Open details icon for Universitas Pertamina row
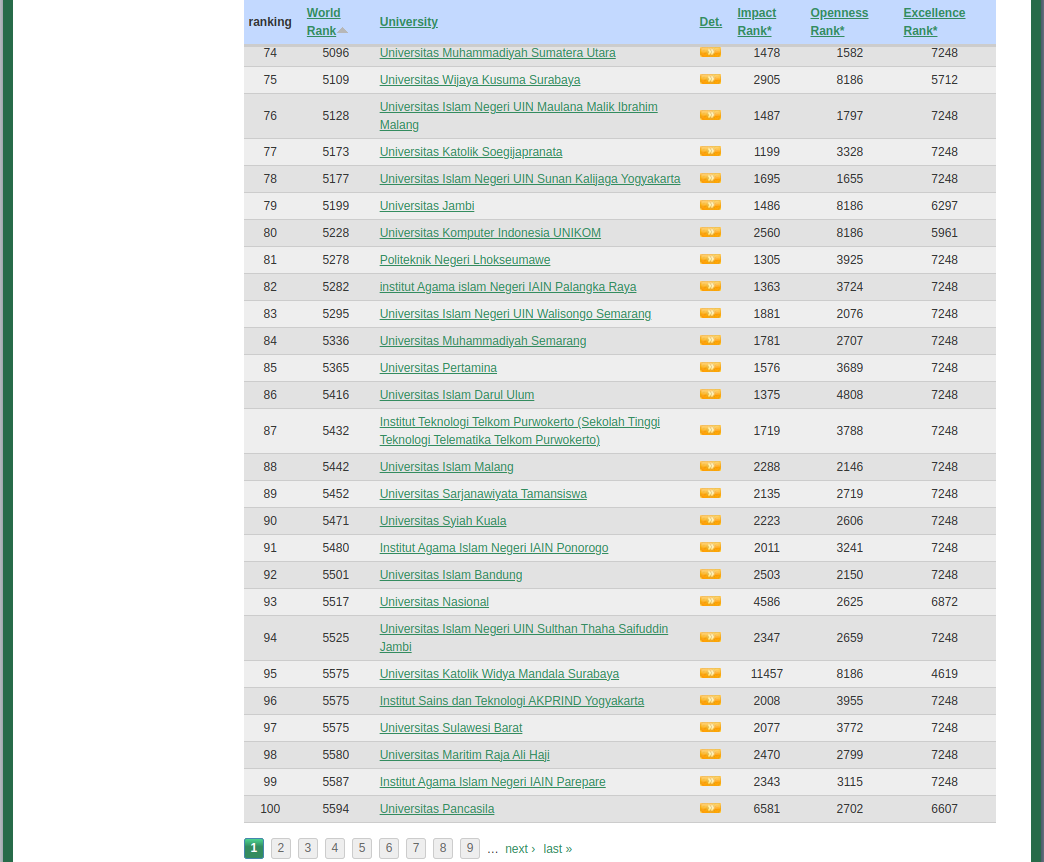This screenshot has height=862, width=1044. [710, 367]
